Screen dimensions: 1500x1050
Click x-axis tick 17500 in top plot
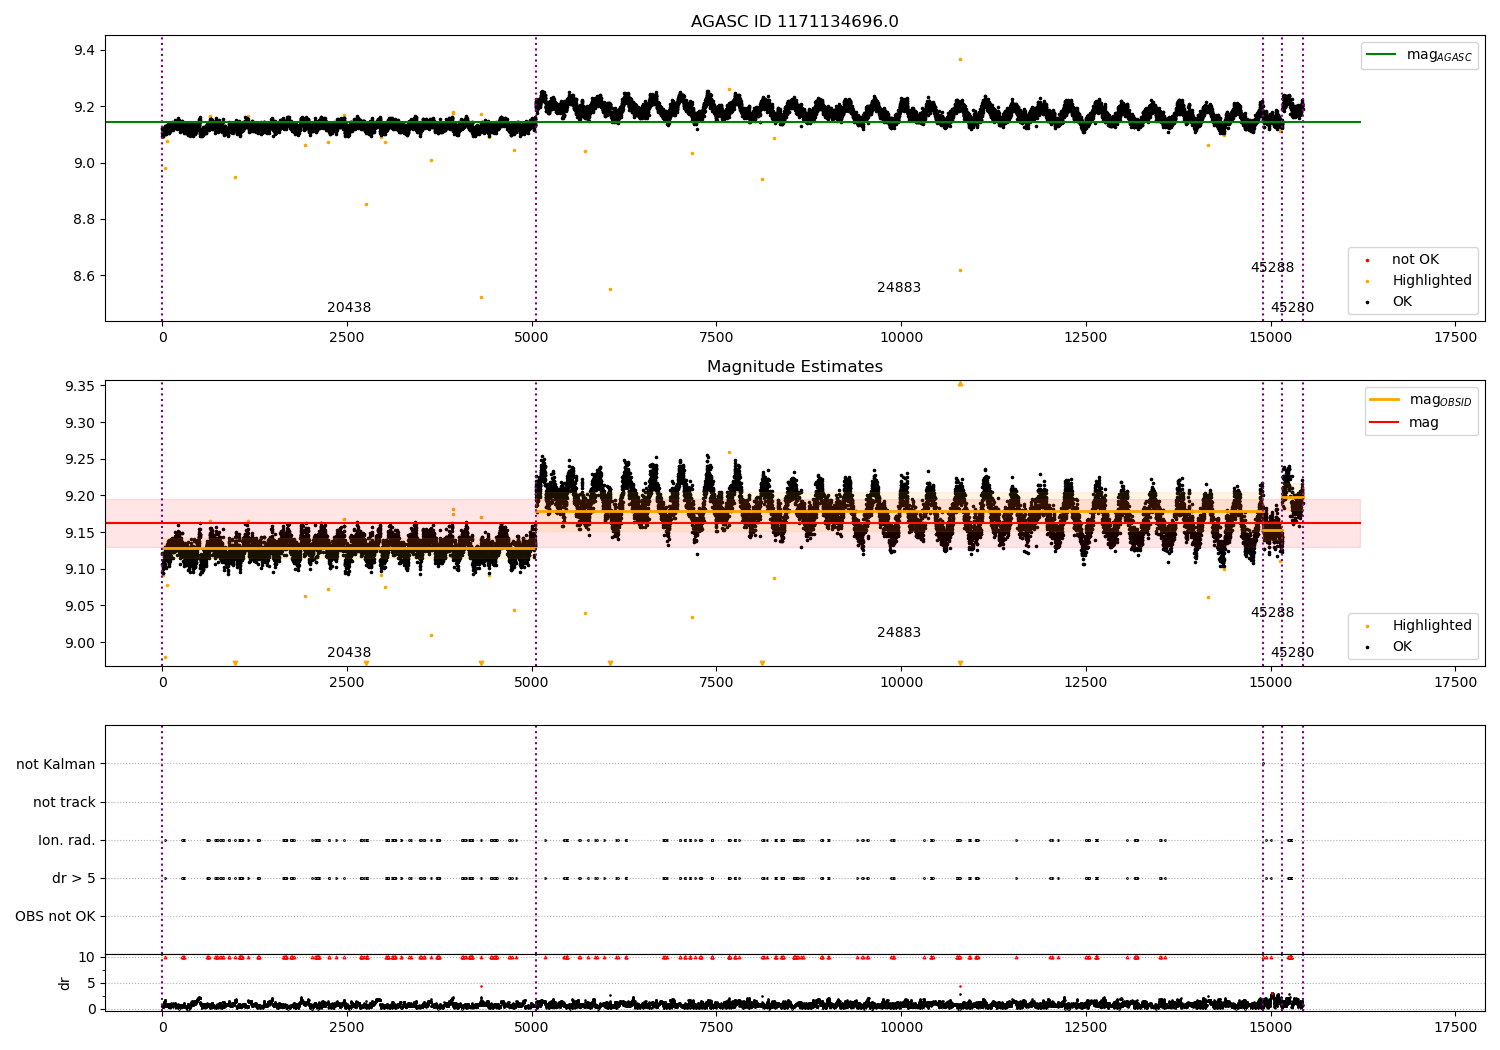click(1455, 338)
